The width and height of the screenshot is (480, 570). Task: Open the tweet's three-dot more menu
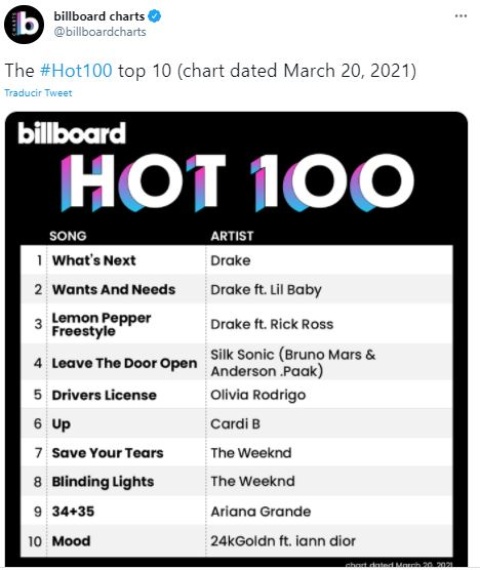click(x=461, y=16)
